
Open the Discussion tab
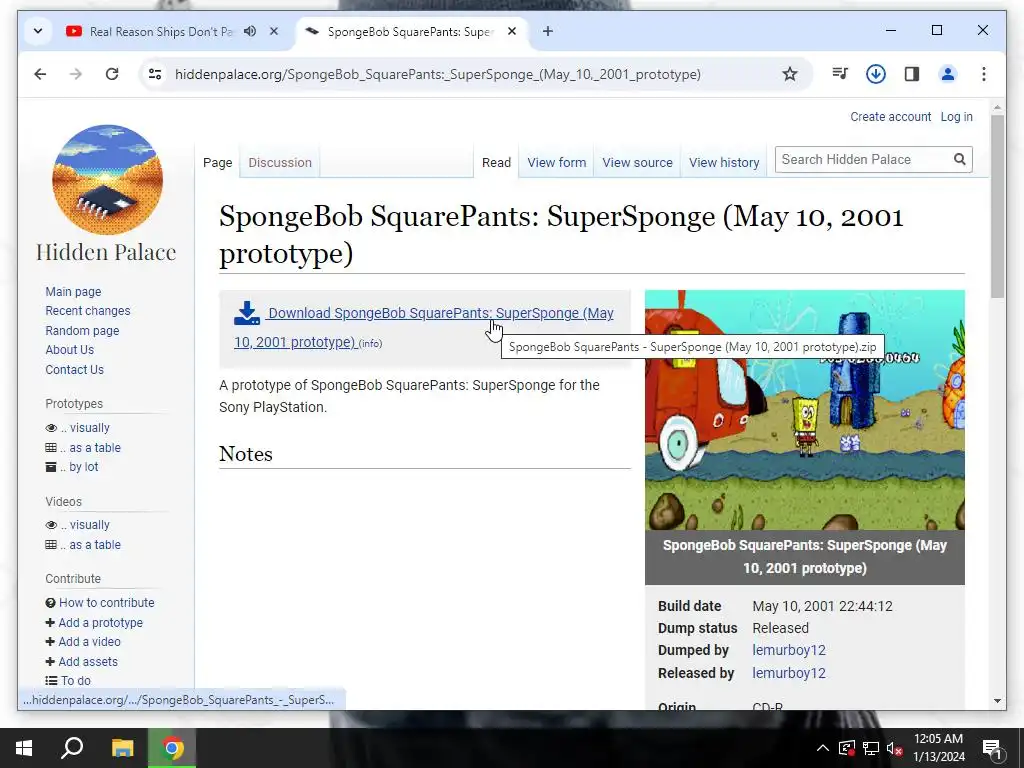click(280, 163)
